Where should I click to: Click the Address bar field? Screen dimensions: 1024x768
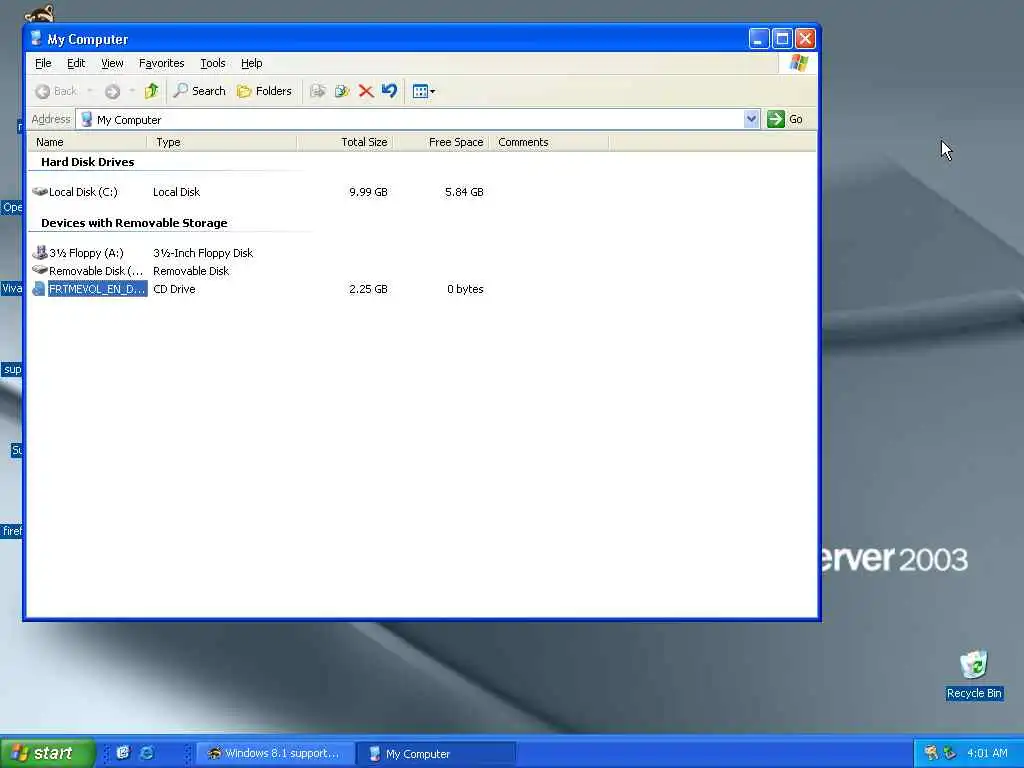click(418, 119)
